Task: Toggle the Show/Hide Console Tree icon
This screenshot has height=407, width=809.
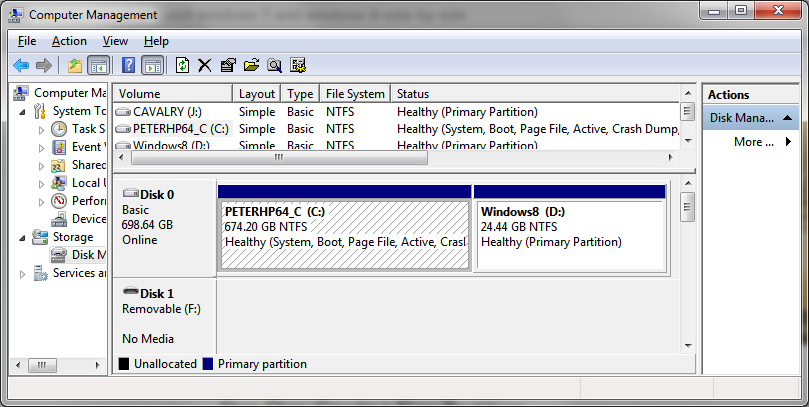Action: (99, 66)
